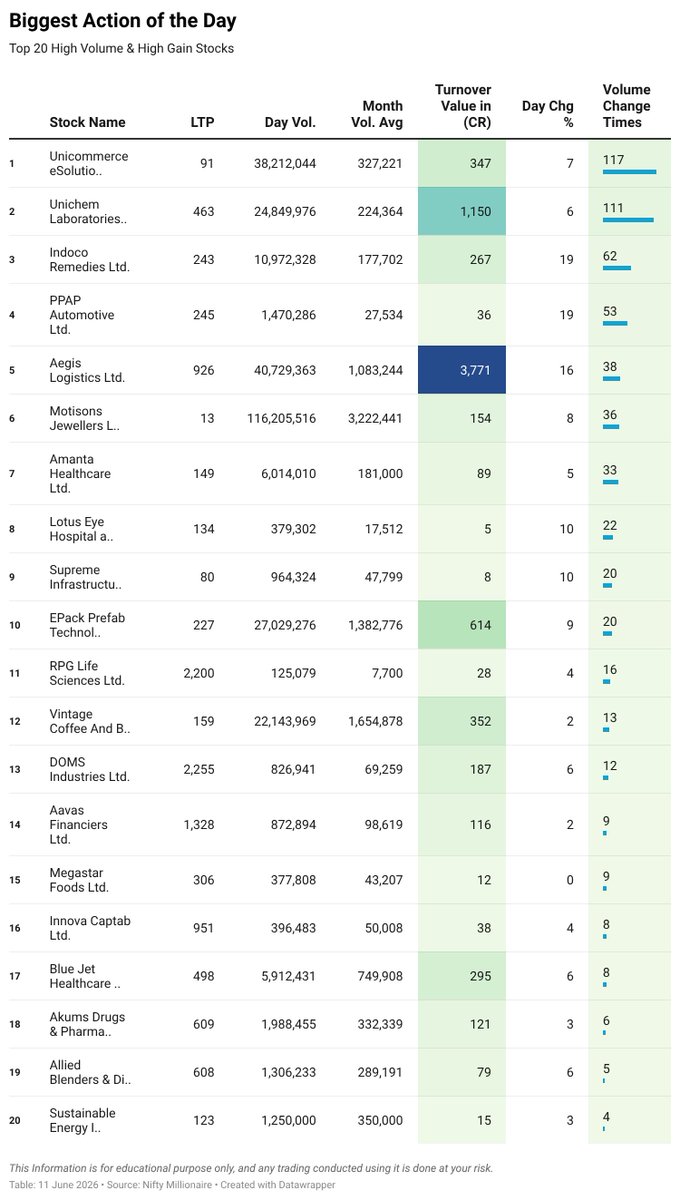Click the 1,328 LTP for Aavas Financiers
680x1200 pixels.
coord(199,825)
